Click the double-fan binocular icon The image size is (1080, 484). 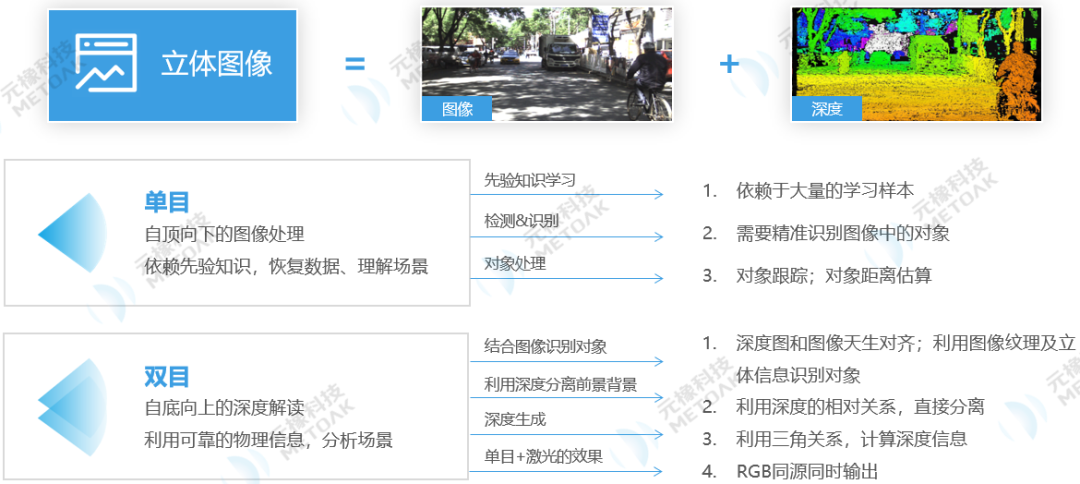[72, 408]
